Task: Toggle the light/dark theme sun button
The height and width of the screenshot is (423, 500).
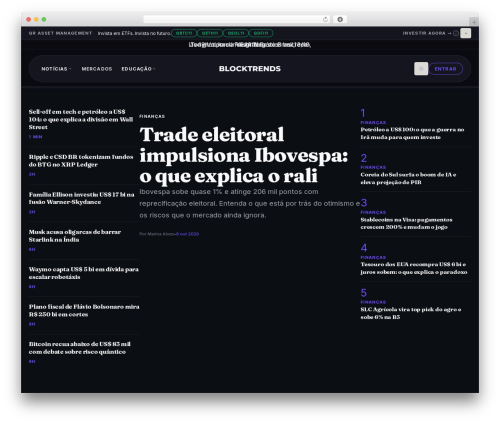Action: click(421, 69)
